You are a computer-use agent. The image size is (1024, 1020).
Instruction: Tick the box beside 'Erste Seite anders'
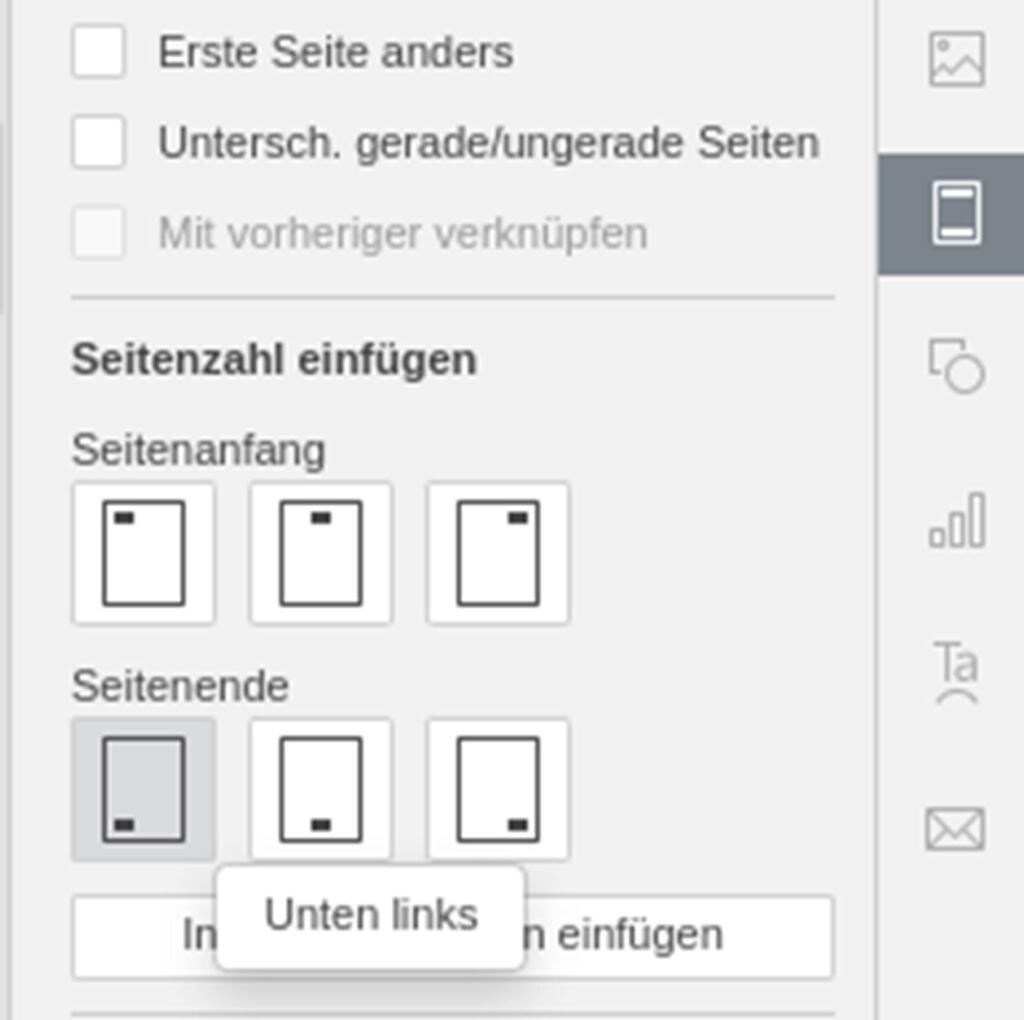[99, 52]
